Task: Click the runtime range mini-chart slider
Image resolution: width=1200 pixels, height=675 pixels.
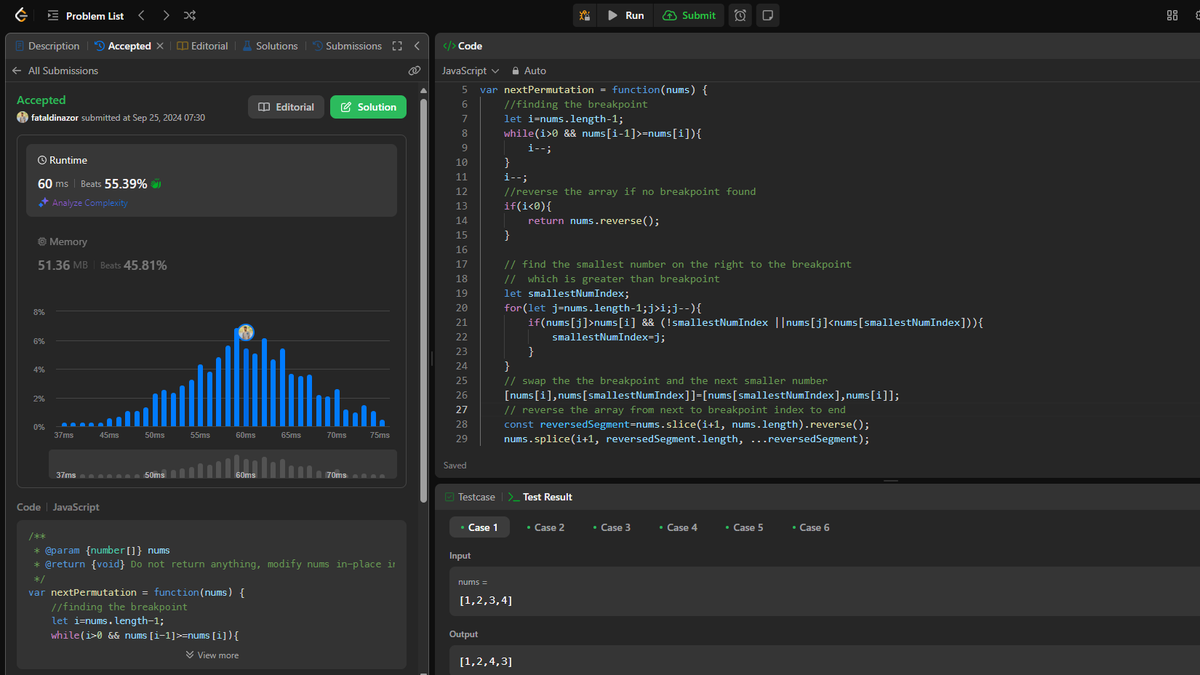Action: (223, 464)
